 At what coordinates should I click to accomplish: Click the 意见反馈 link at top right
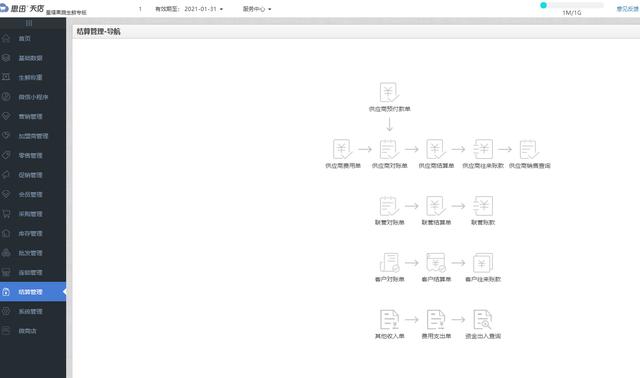pos(627,9)
